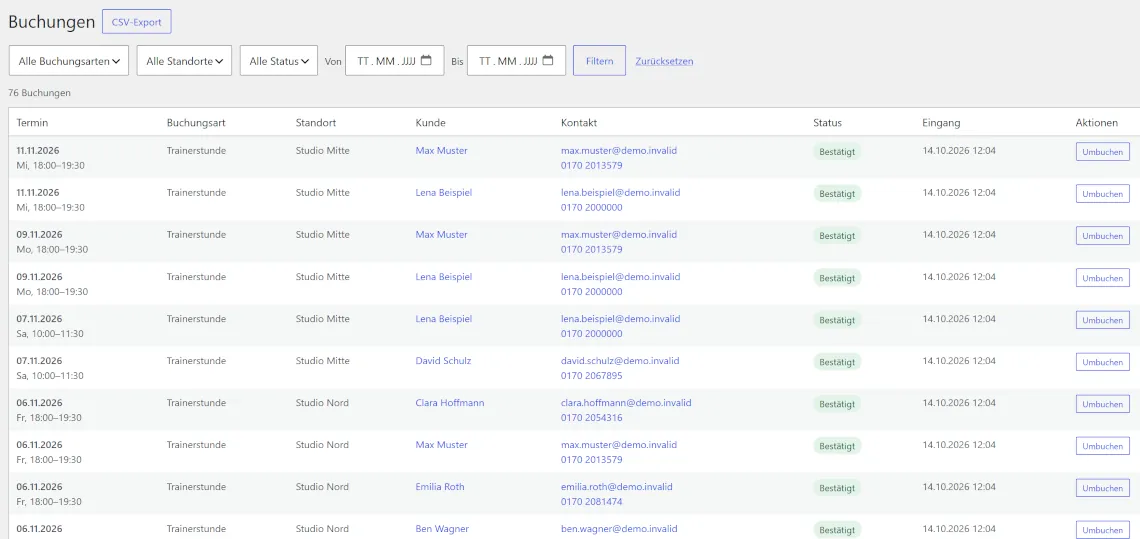The image size is (1140, 539).
Task: Click the Buchungsart column header
Action: point(196,123)
